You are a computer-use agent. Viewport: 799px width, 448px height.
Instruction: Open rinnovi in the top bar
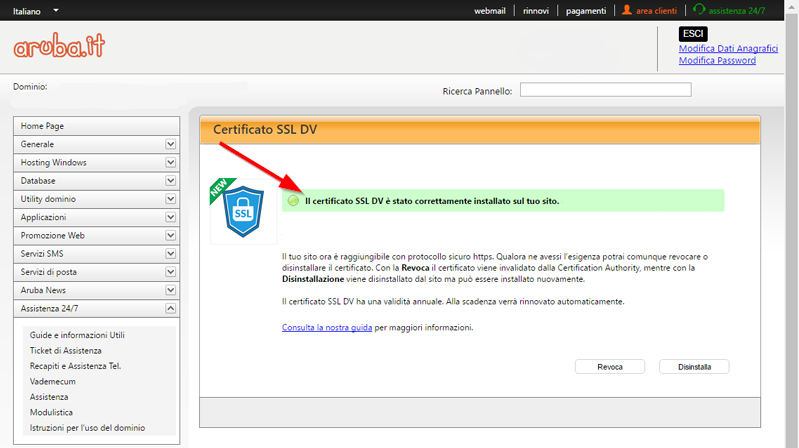point(536,11)
